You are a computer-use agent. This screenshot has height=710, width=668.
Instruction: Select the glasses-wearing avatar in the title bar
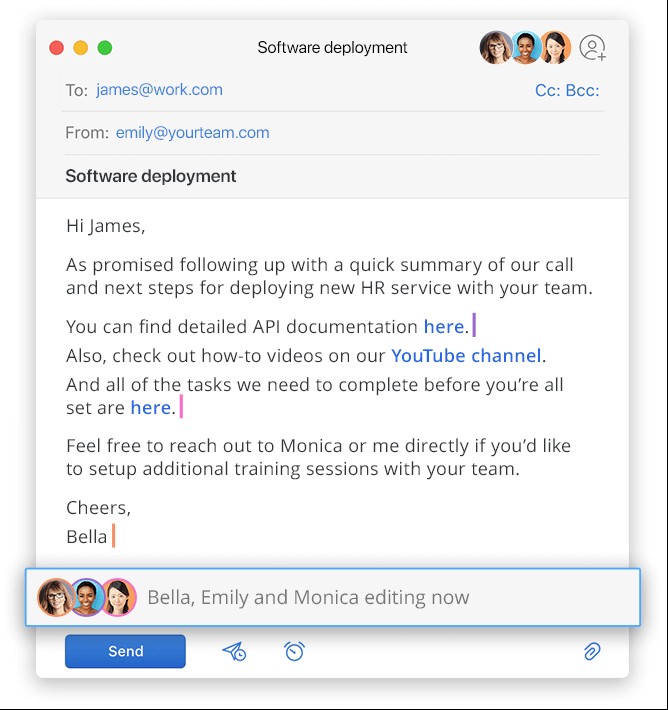tap(496, 48)
